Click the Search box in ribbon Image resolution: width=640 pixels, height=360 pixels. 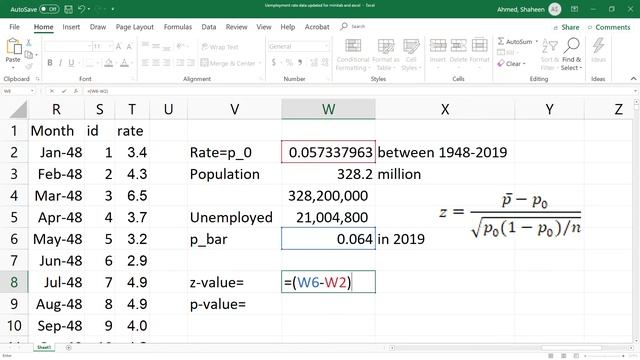point(353,27)
